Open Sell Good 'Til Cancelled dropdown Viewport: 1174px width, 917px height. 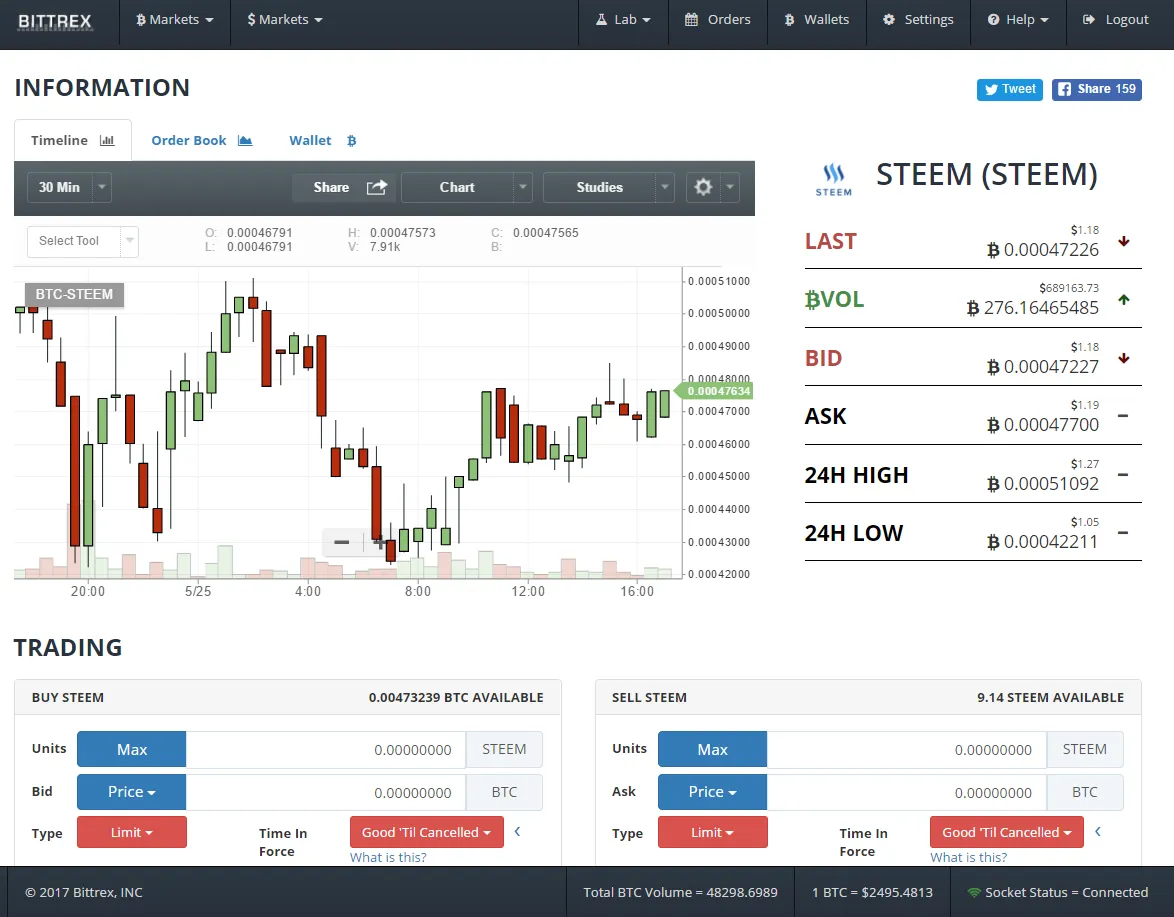1007,832
